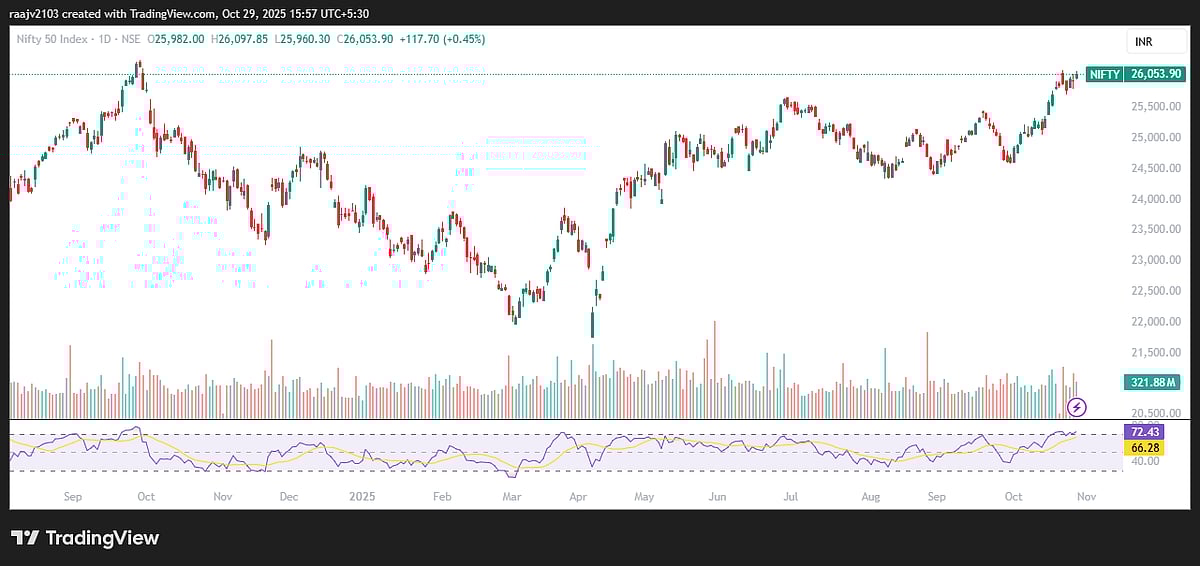Open the INR currency selector
This screenshot has height=566, width=1200.
point(1145,41)
